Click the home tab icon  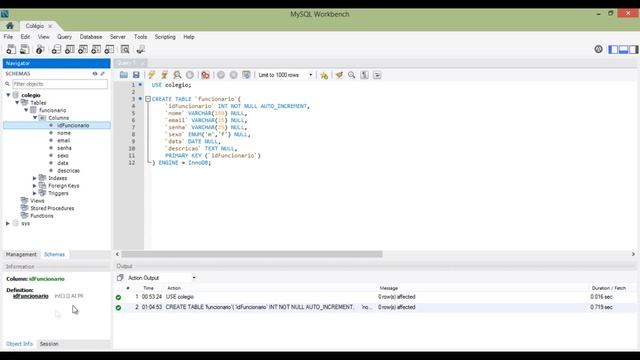[10, 26]
